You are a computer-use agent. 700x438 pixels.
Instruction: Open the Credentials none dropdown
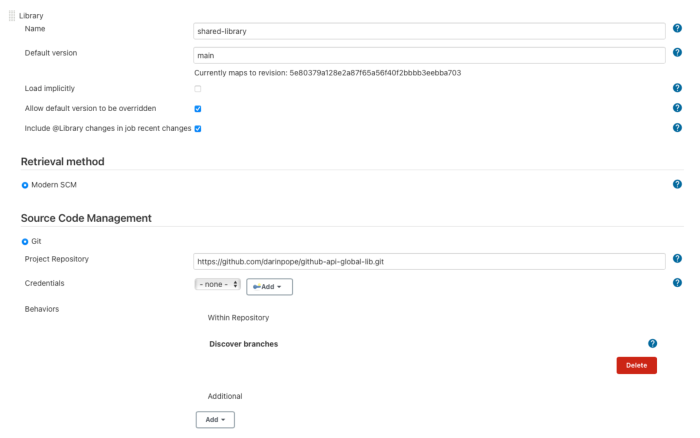217,284
